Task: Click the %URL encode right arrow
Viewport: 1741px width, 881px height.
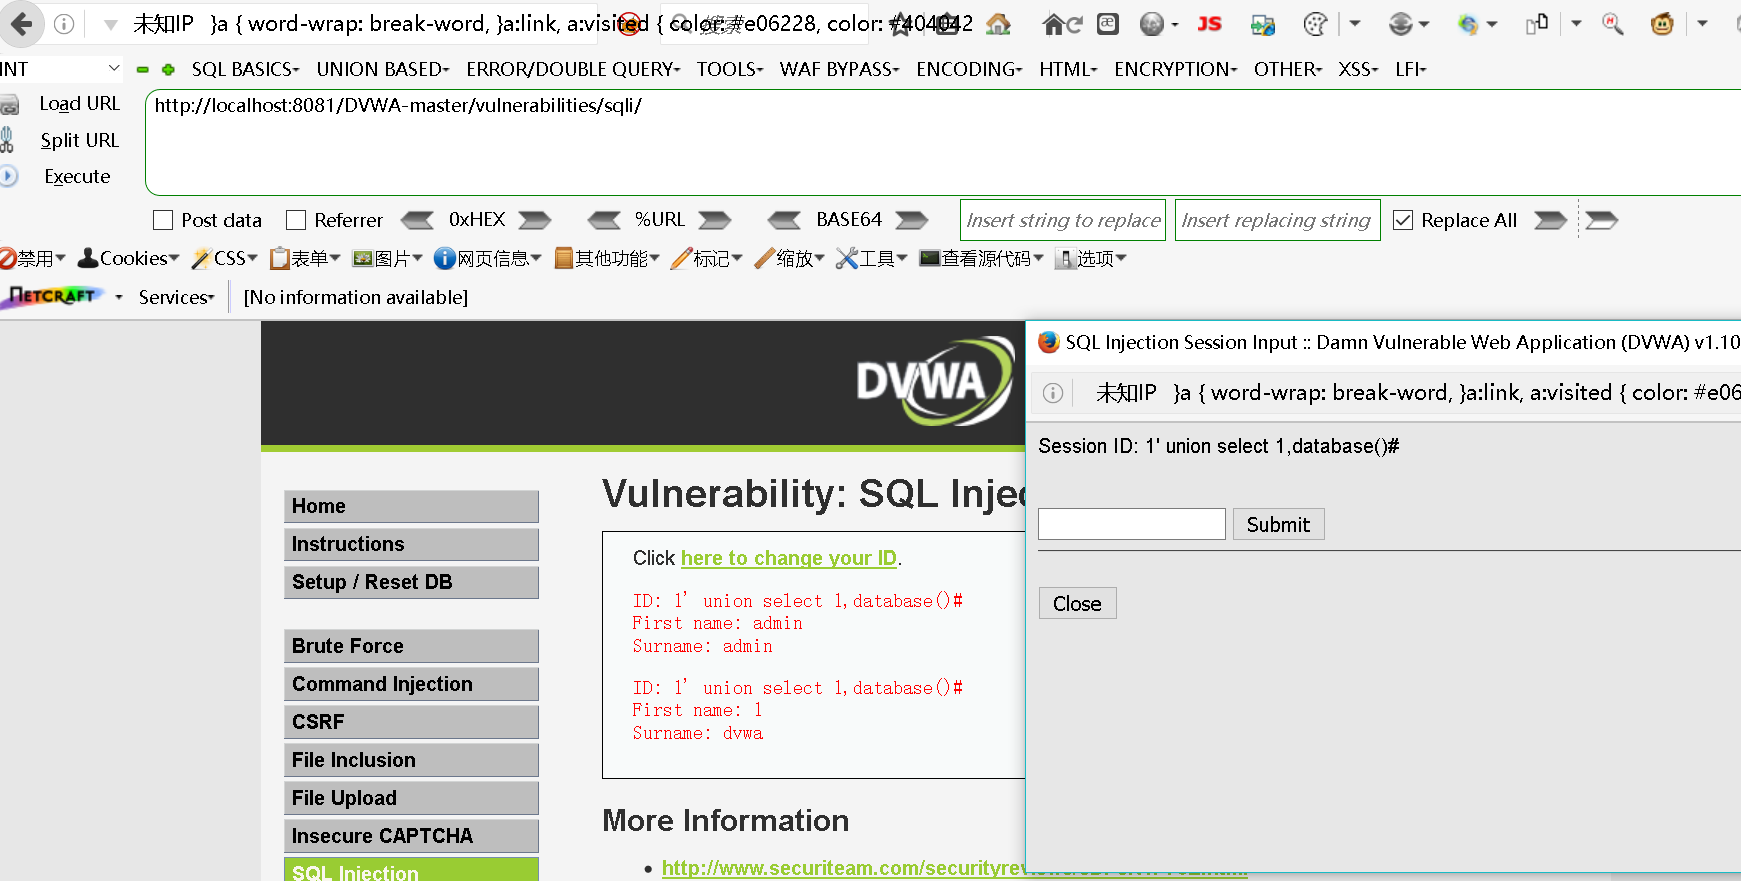Action: point(715,220)
